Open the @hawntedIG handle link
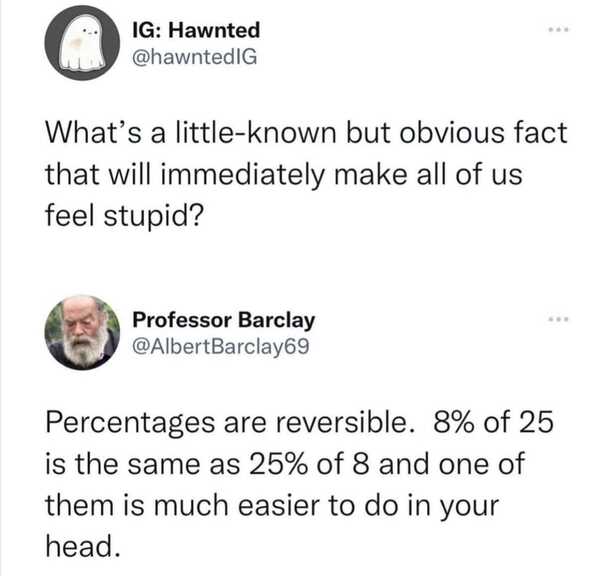 195,57
